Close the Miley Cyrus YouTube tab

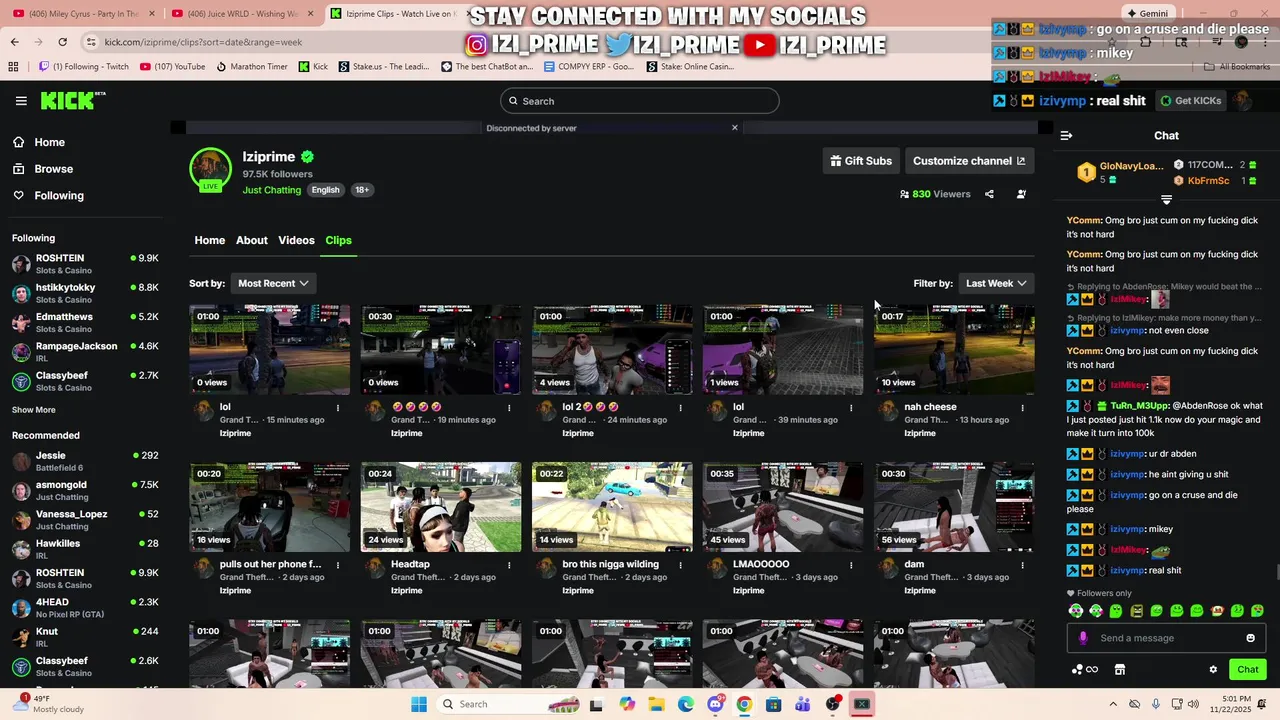tap(152, 14)
